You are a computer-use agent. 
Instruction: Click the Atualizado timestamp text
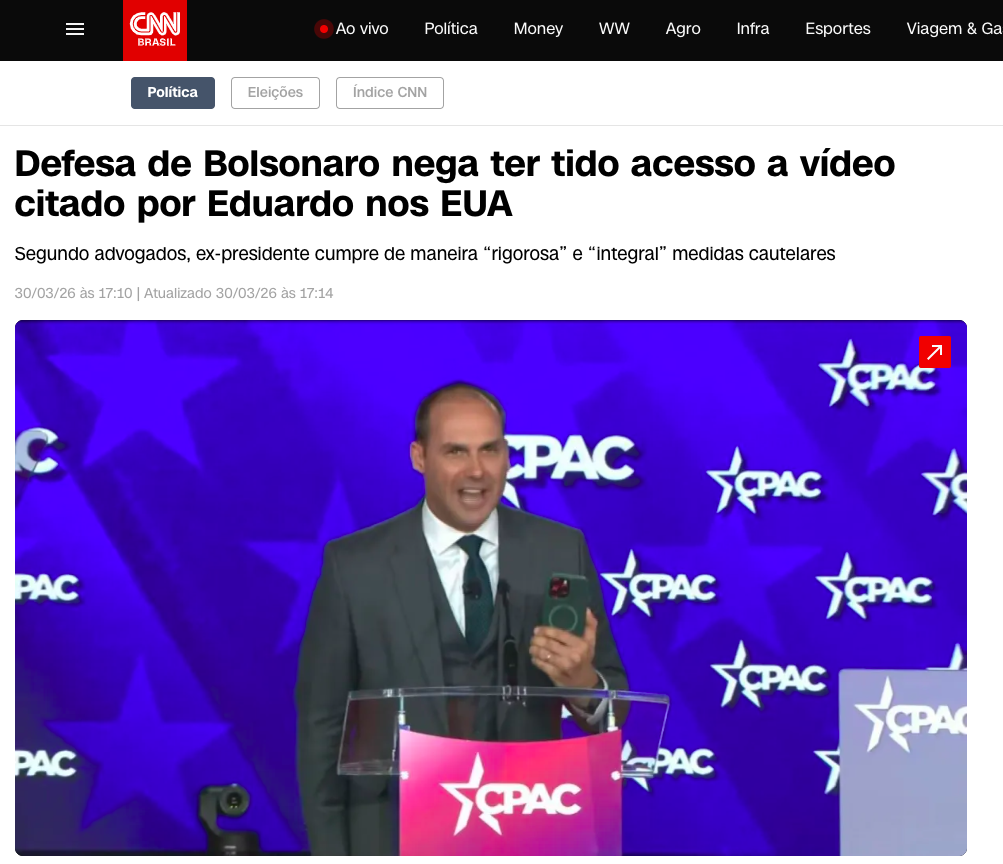tap(239, 294)
